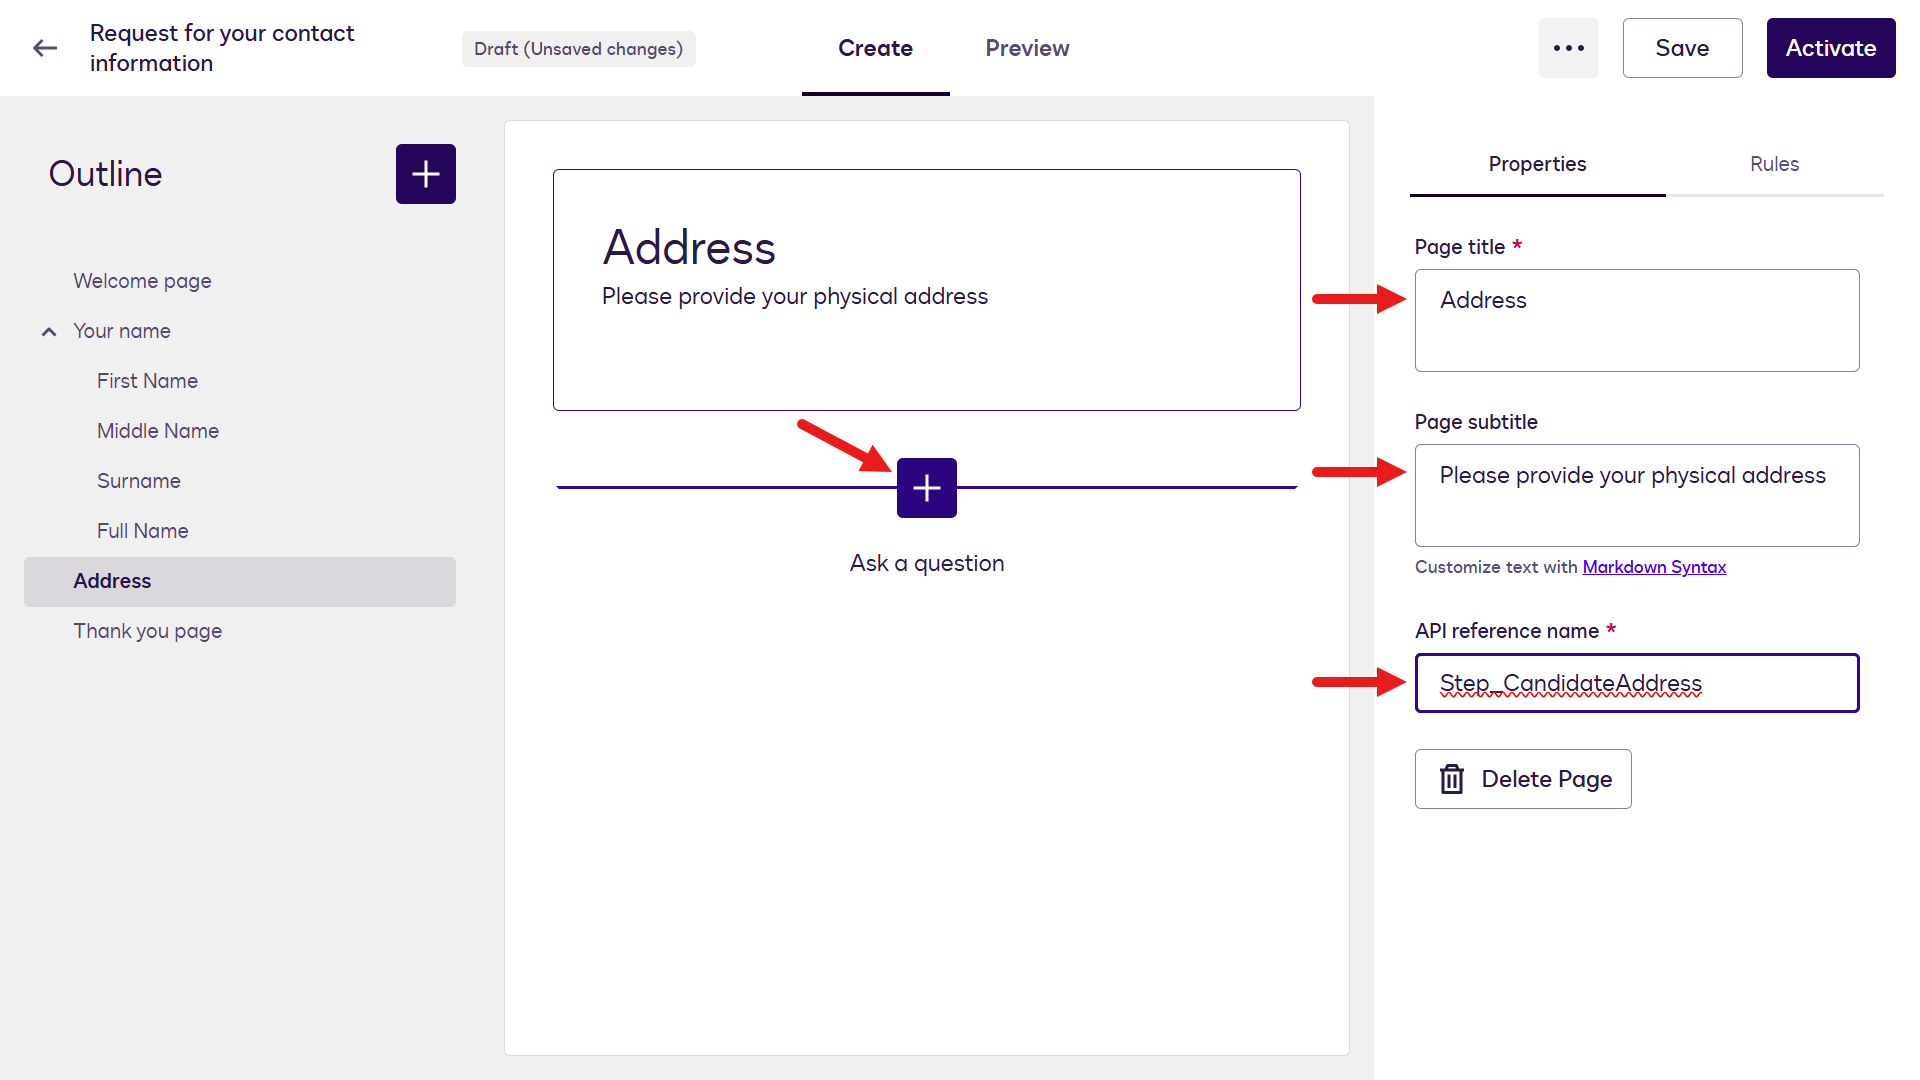Open the Markdown Syntax link
1920x1080 pixels.
click(x=1654, y=567)
